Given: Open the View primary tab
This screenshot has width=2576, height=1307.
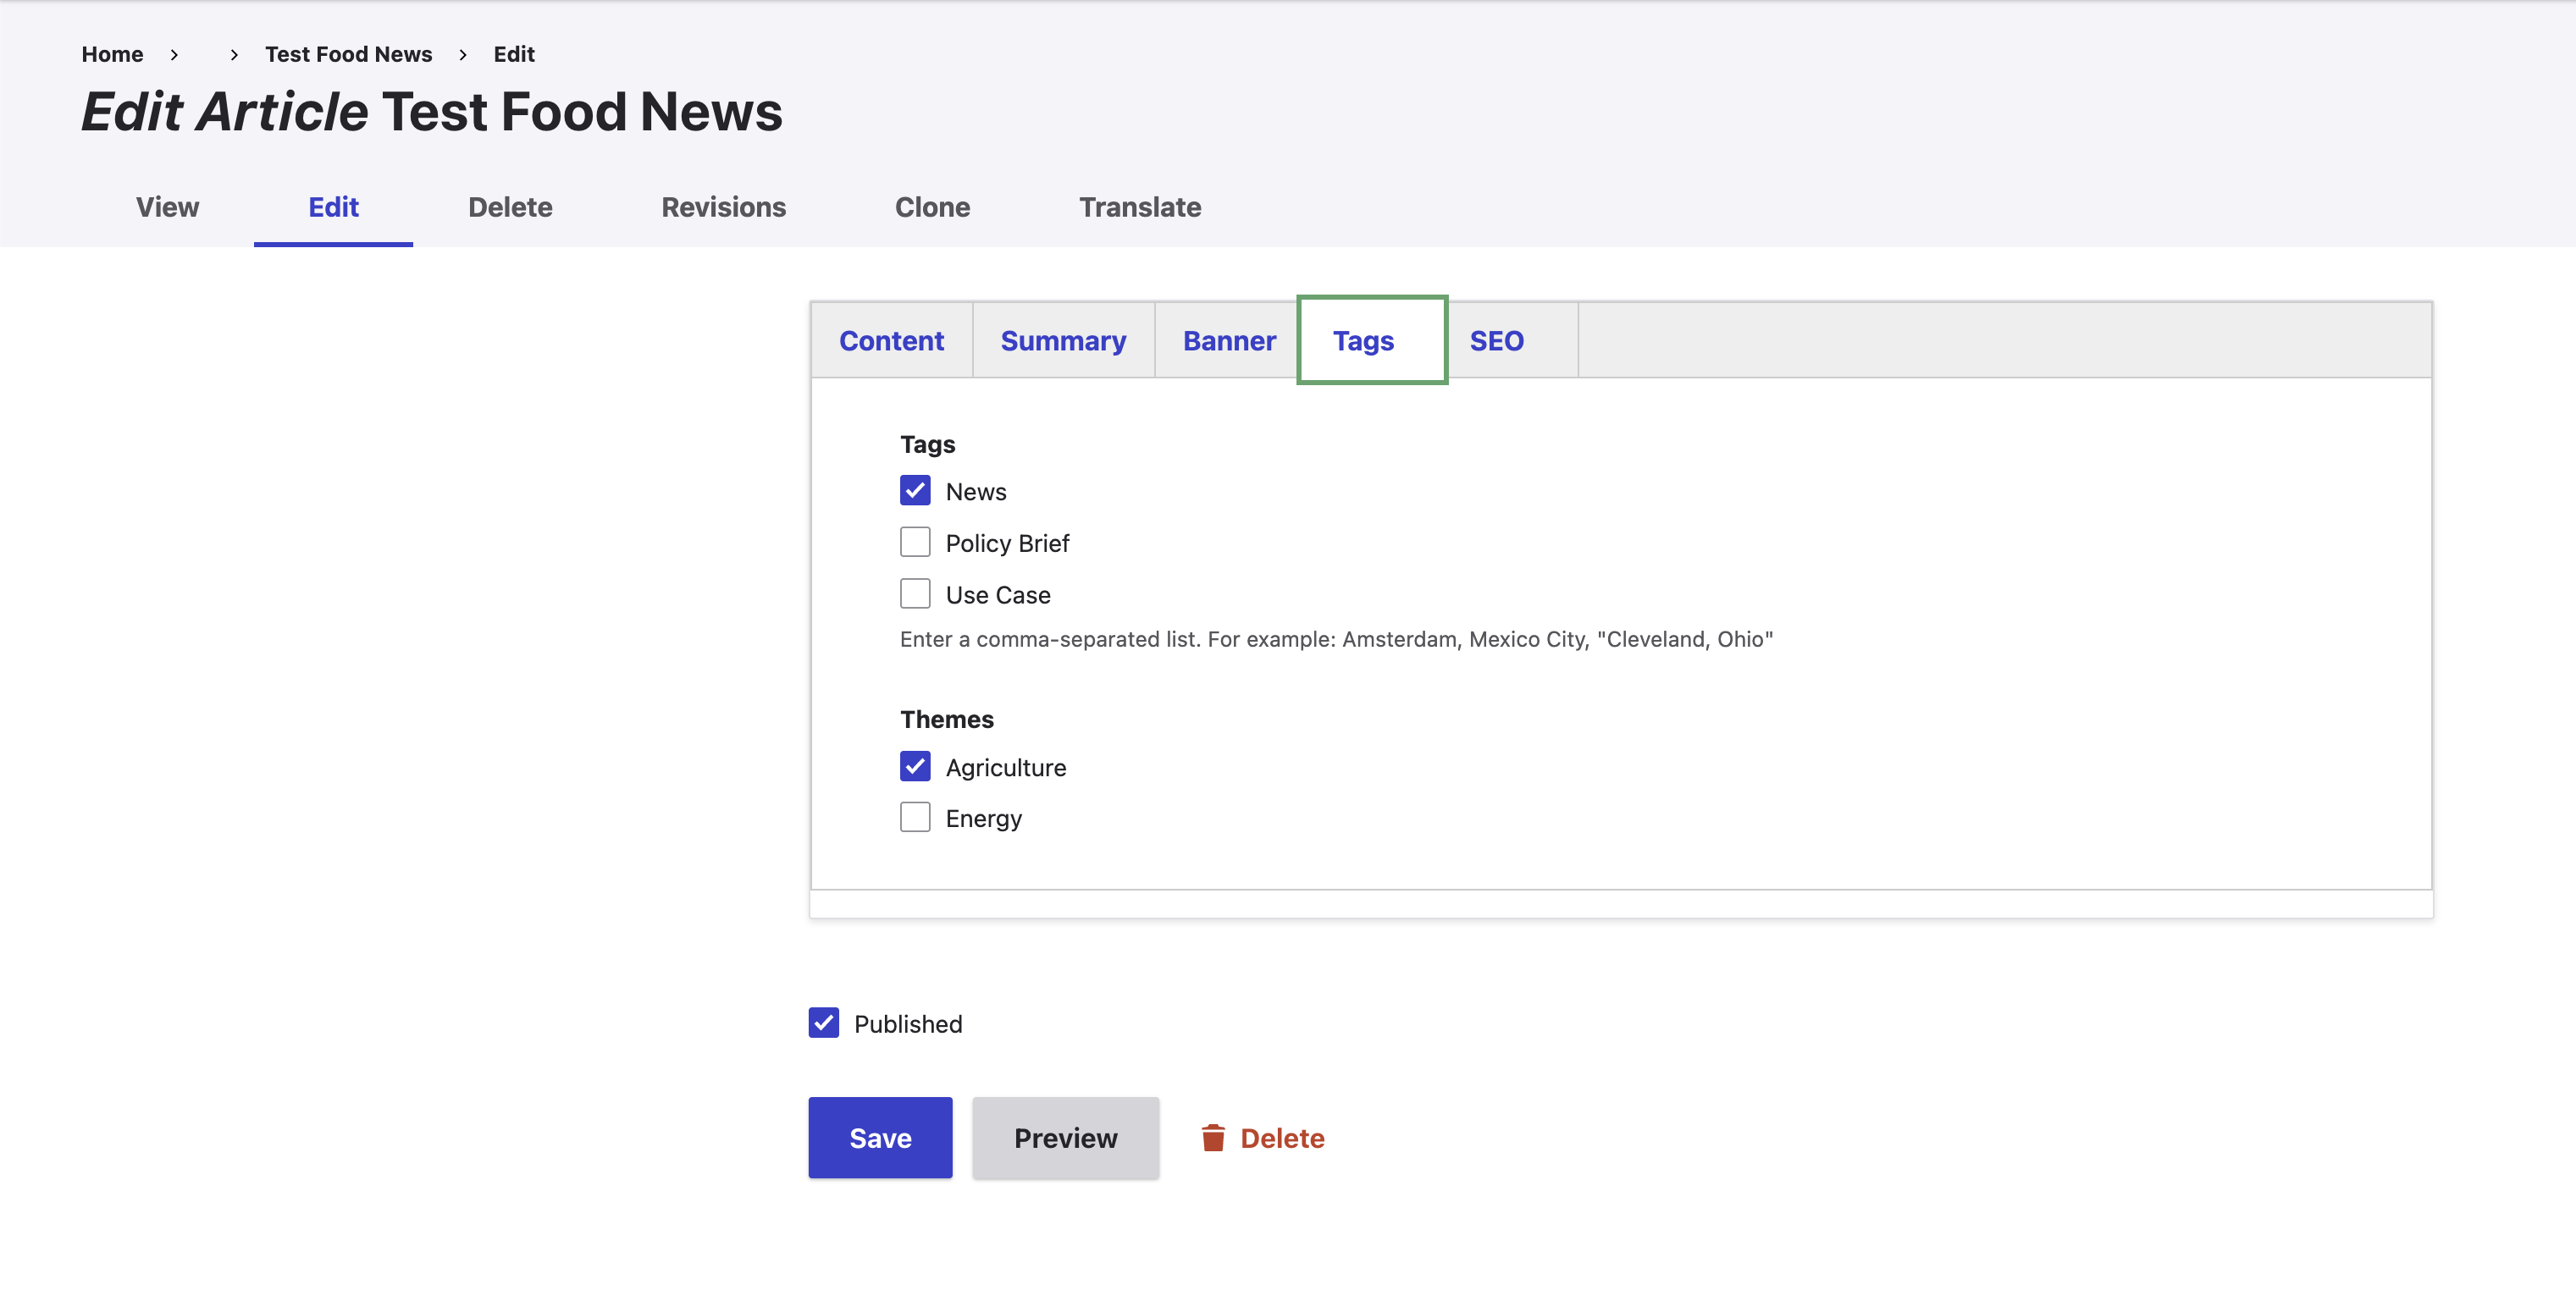Looking at the screenshot, I should pyautogui.click(x=167, y=207).
